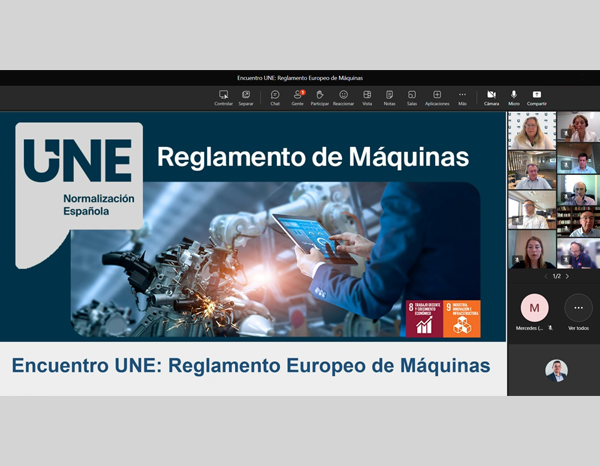Screen dimensions: 600x466
Task: Open the meeting Chat panel
Action: [275, 98]
